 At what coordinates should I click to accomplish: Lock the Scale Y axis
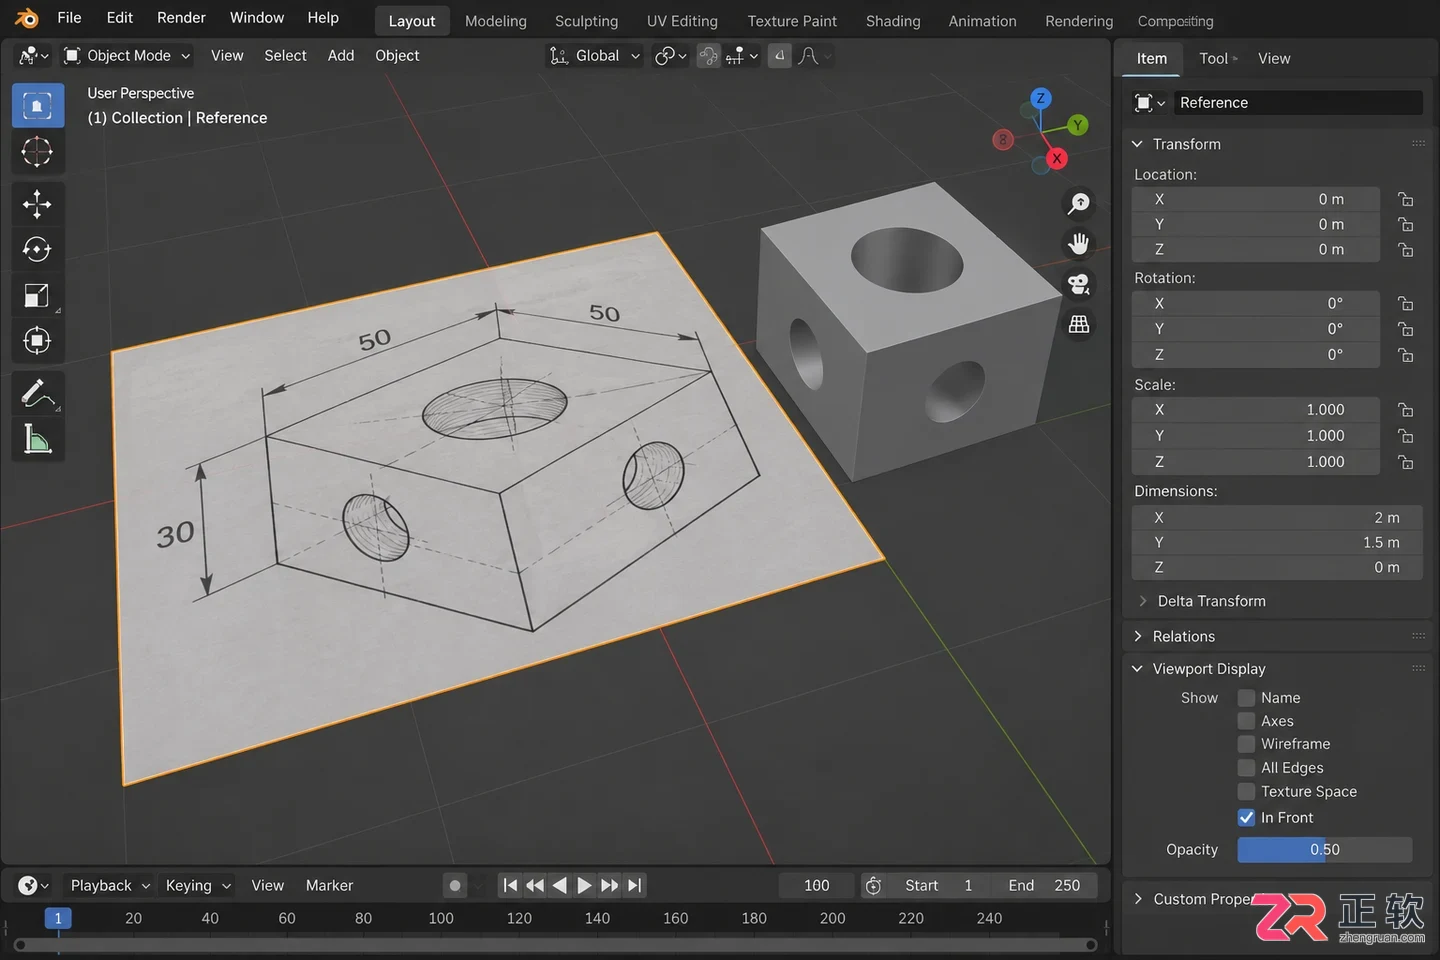[1405, 436]
